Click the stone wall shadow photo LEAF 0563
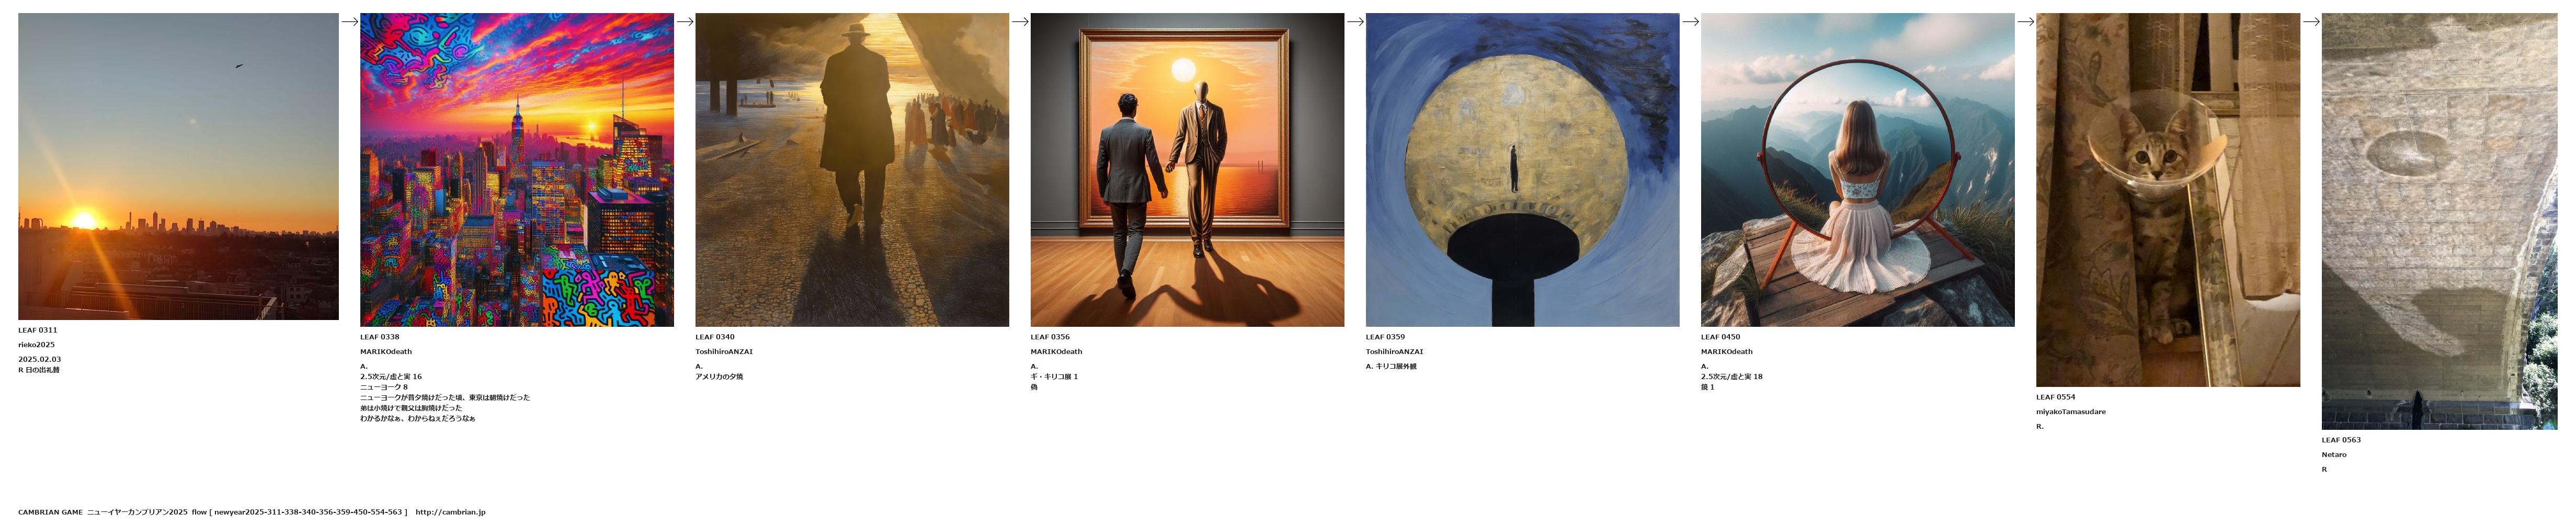 pyautogui.click(x=2439, y=221)
